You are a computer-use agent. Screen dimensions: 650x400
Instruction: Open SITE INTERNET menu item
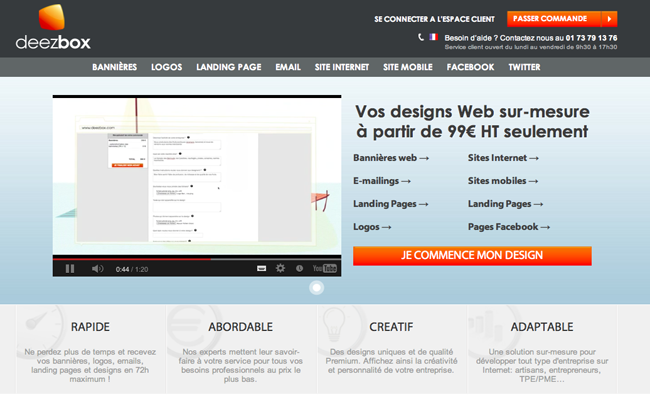(342, 67)
